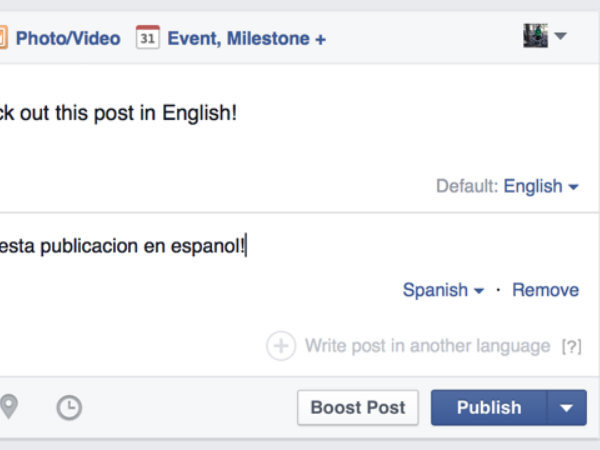Click the circled plus icon
Image resolution: width=600 pixels, height=450 pixels.
(281, 346)
